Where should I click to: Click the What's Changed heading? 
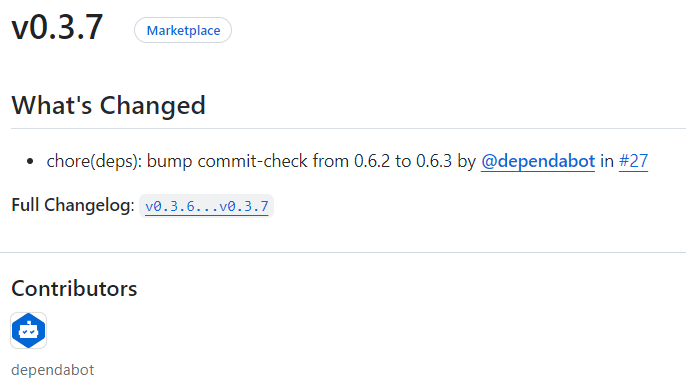(108, 105)
